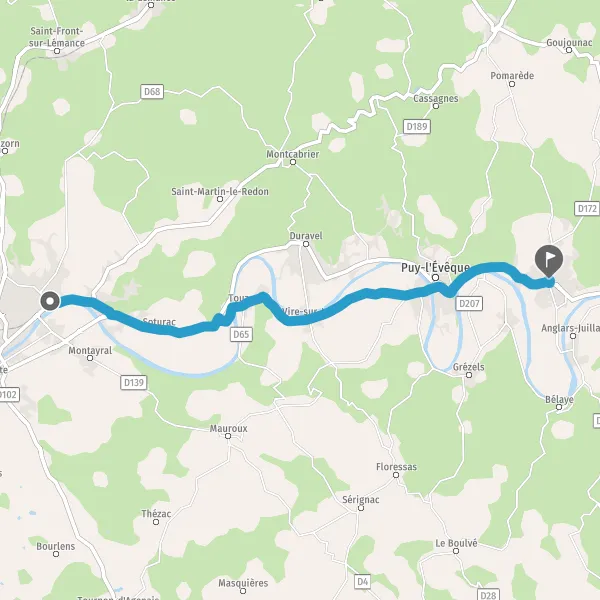Click the finish flag marker

(x=549, y=261)
